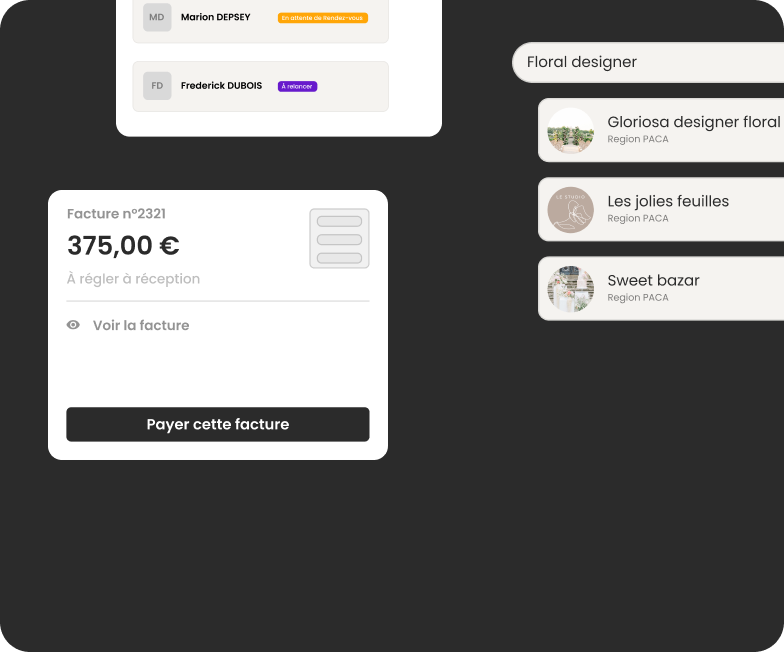Choose Sweet bazar result

pyautogui.click(x=661, y=288)
